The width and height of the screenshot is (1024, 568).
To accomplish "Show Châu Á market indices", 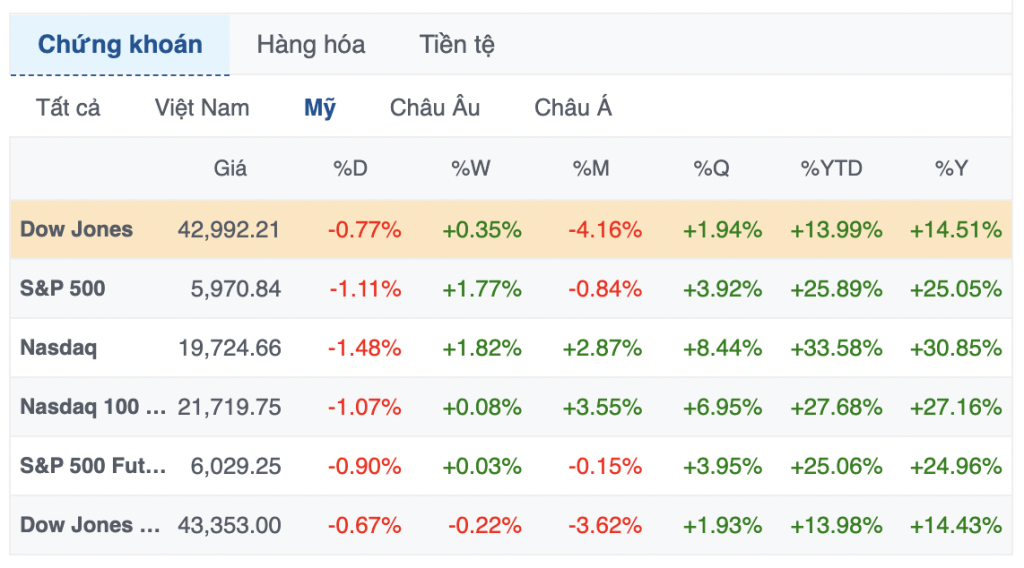I will (x=573, y=108).
